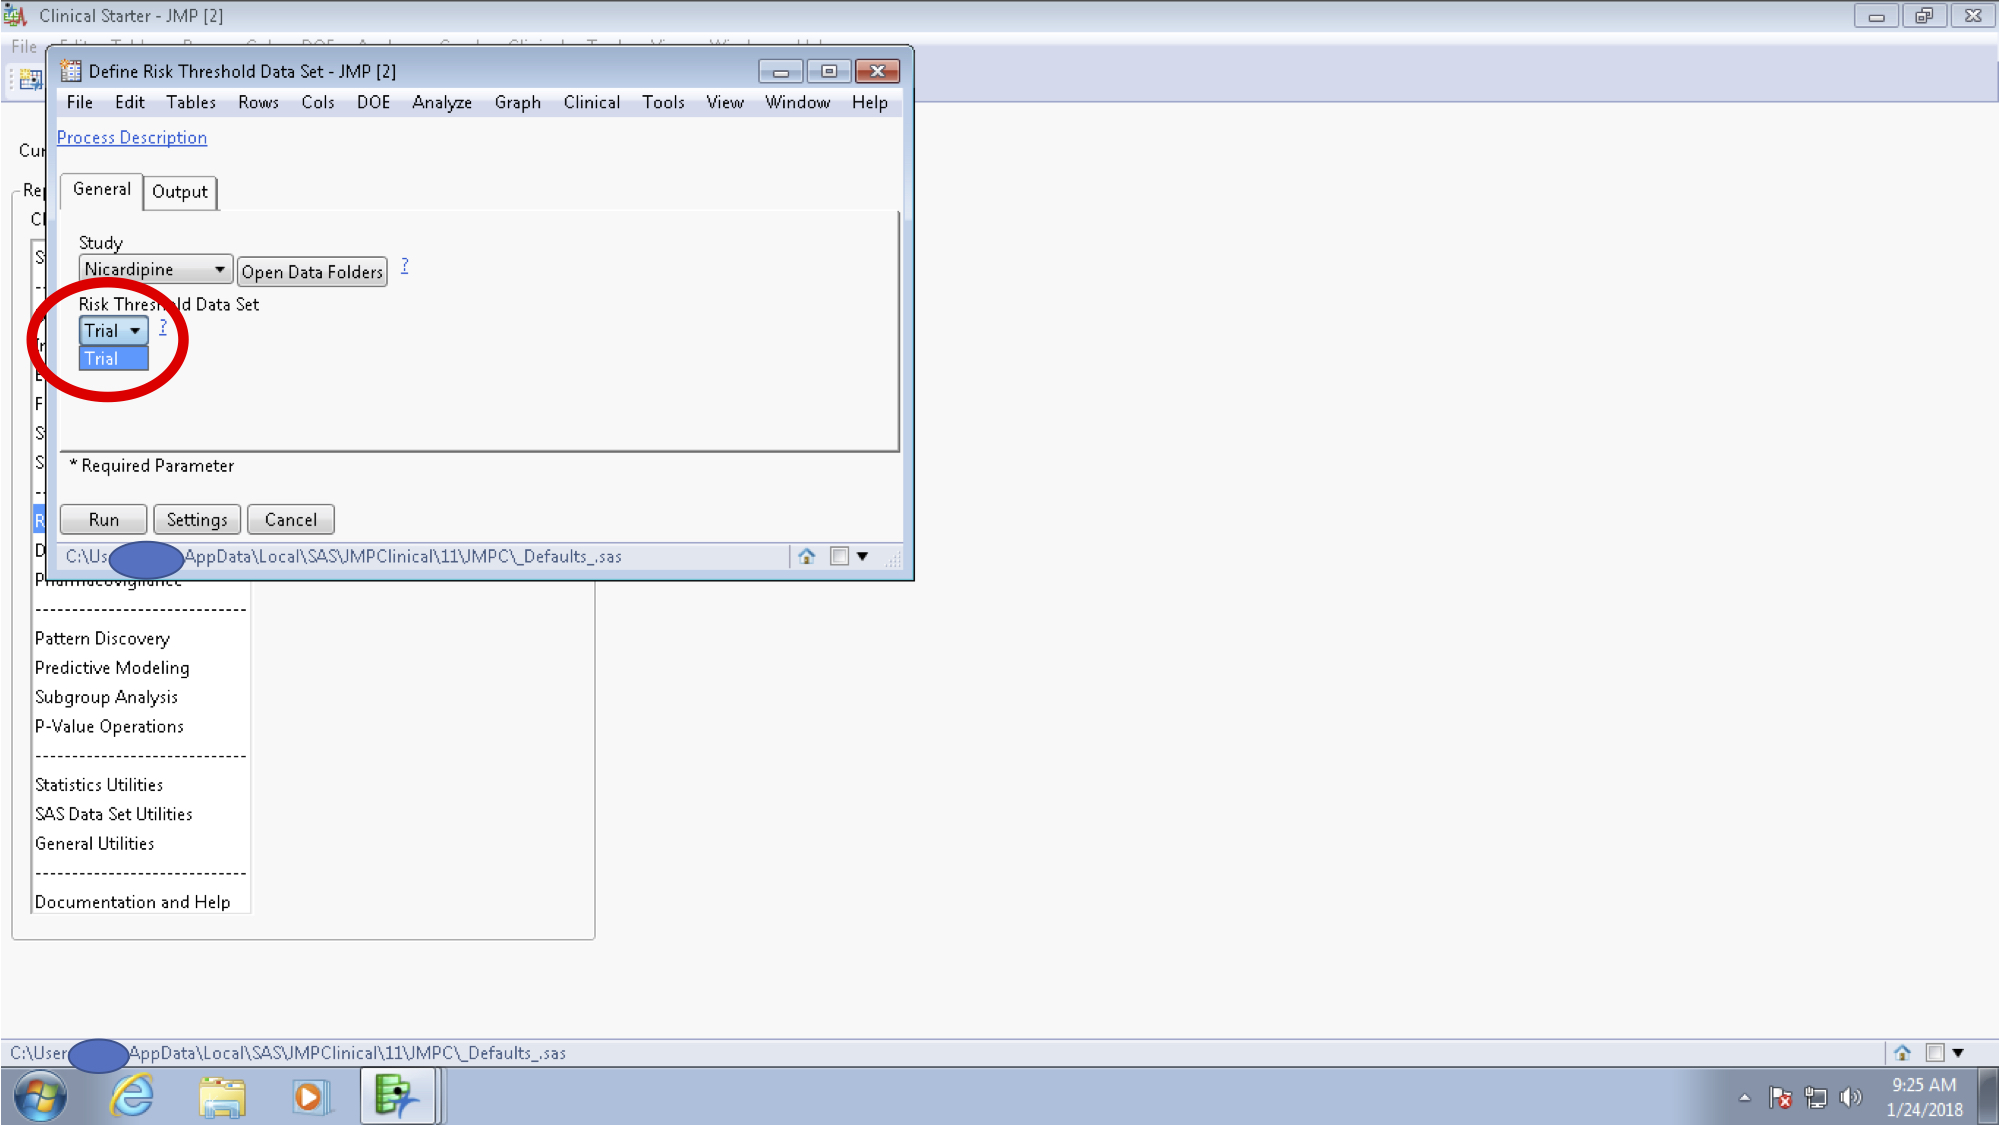Open the Clinical menu
Viewport: 2000px width, 1125px height.
point(591,102)
